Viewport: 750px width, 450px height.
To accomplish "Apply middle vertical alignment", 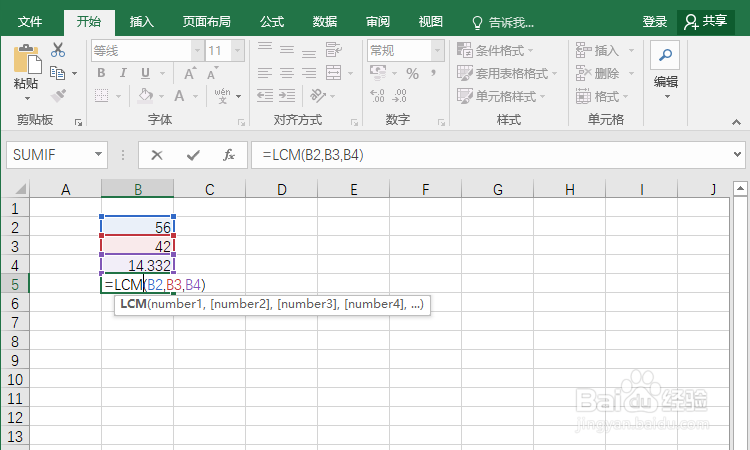I will coord(287,50).
